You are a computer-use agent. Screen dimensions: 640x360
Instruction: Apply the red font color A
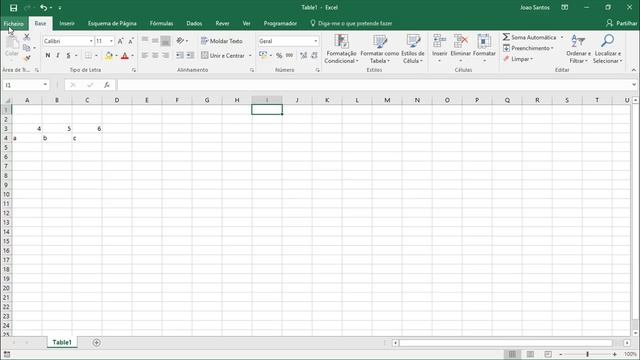point(125,56)
